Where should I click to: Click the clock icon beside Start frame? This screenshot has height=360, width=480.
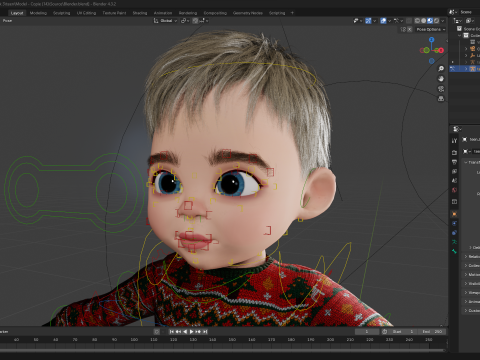(x=384, y=332)
